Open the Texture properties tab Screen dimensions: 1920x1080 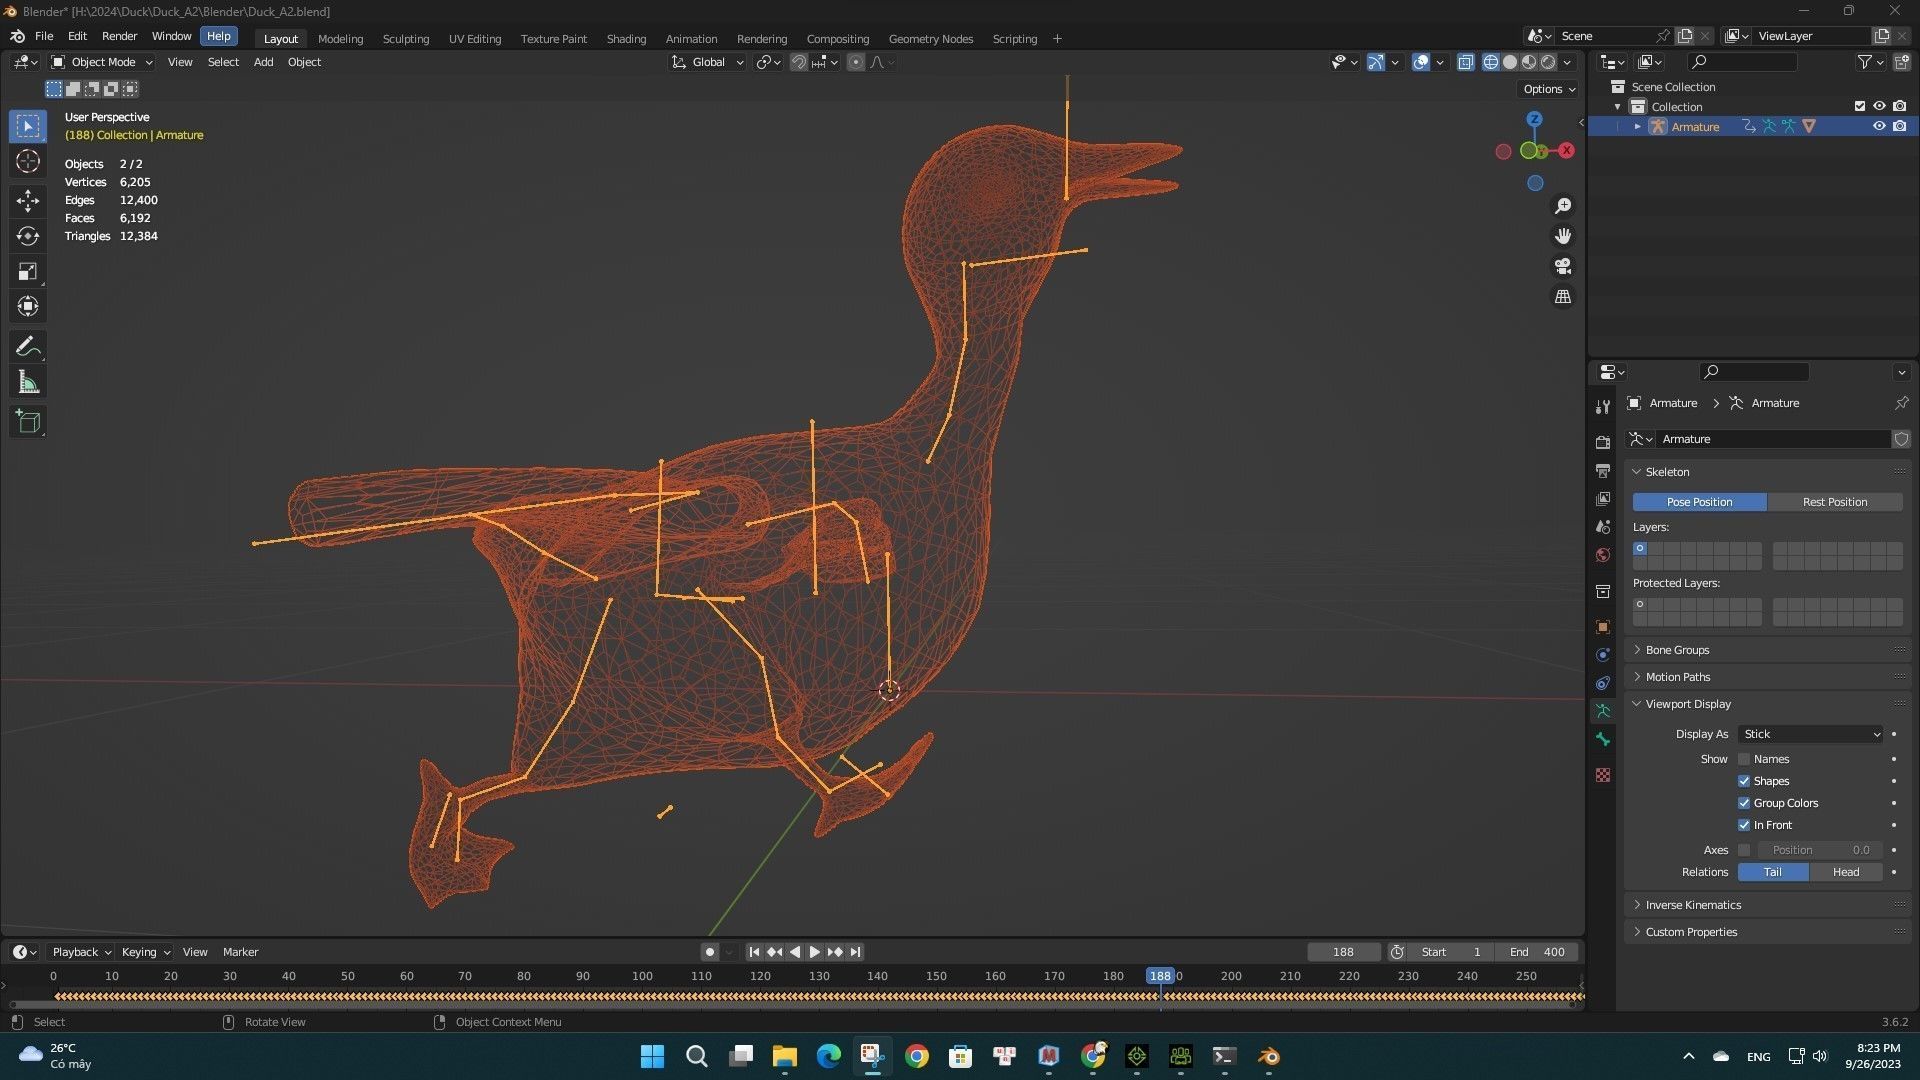[1603, 775]
